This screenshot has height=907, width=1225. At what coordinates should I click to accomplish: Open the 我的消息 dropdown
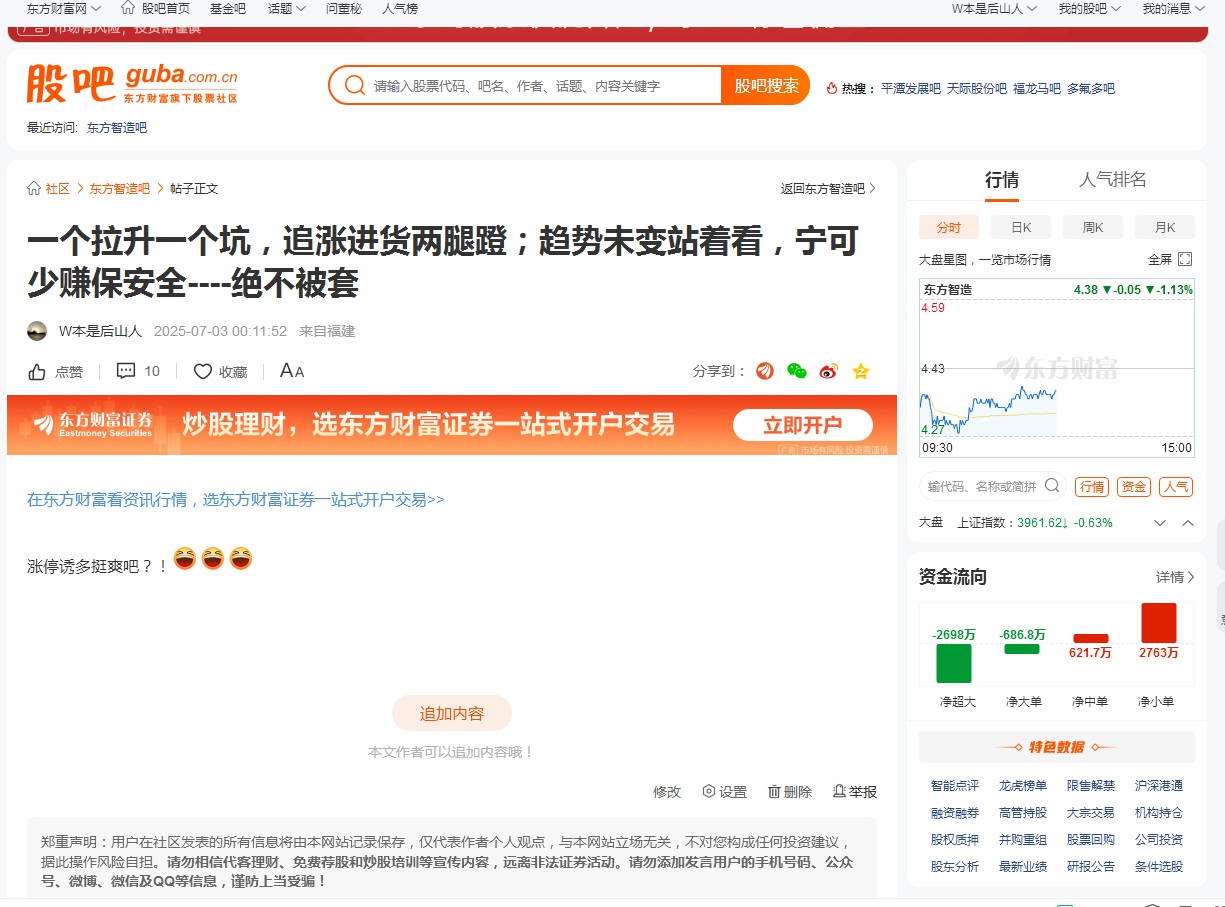coord(1173,8)
